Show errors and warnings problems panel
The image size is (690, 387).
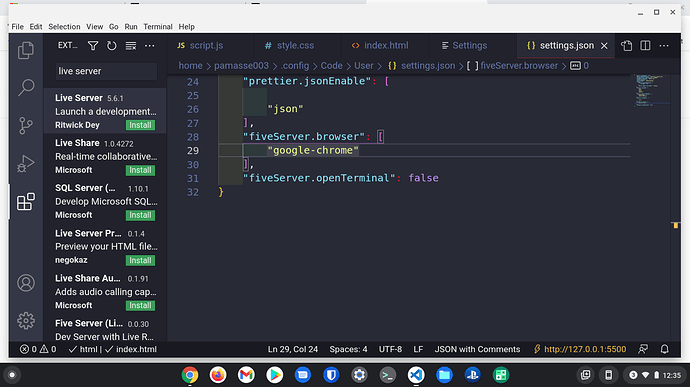tap(38, 349)
